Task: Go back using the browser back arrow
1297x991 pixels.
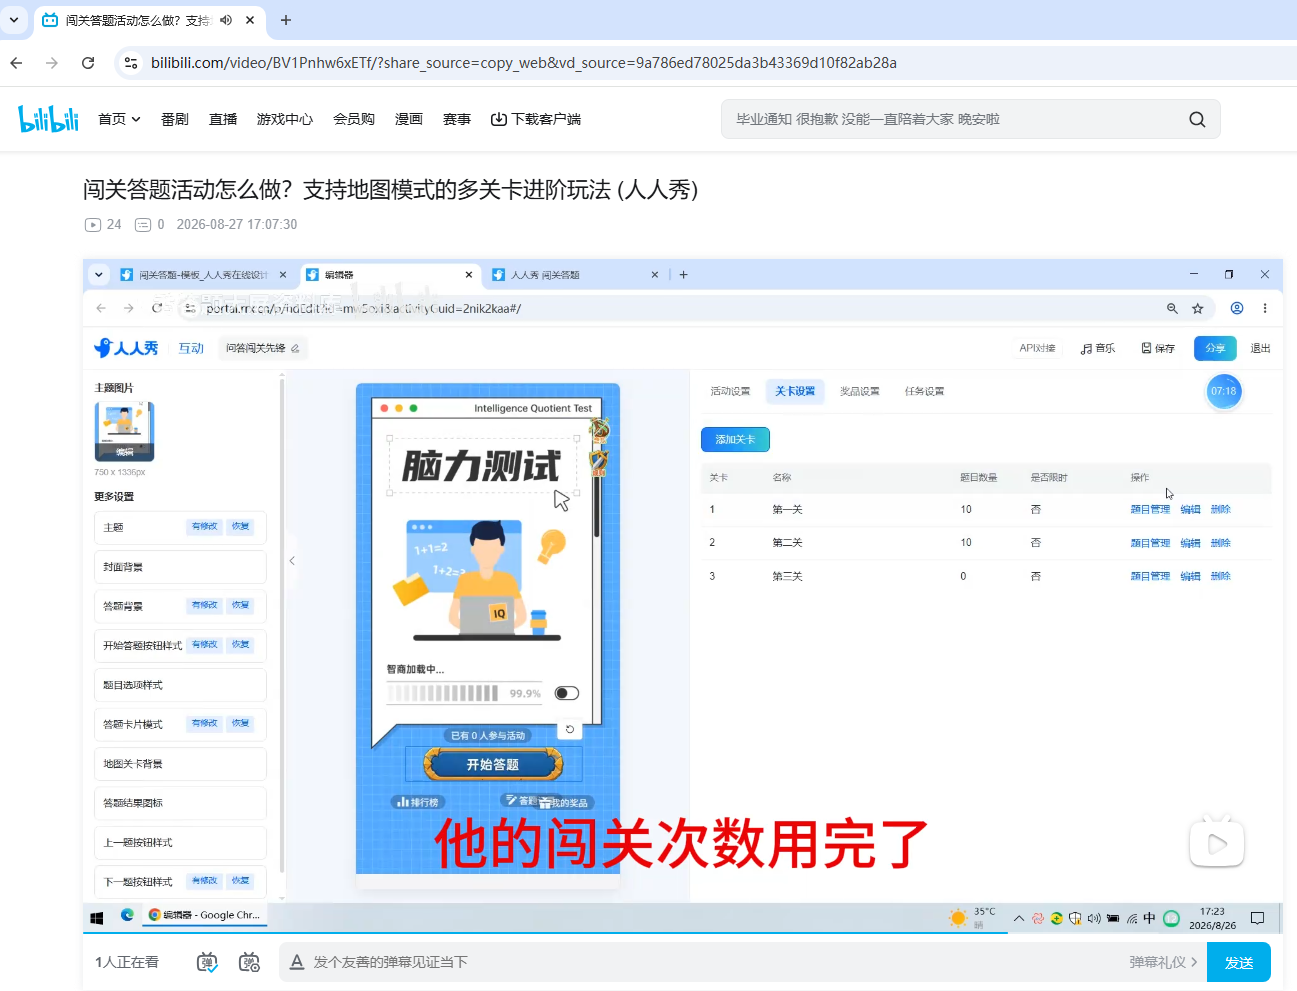Action: [16, 63]
